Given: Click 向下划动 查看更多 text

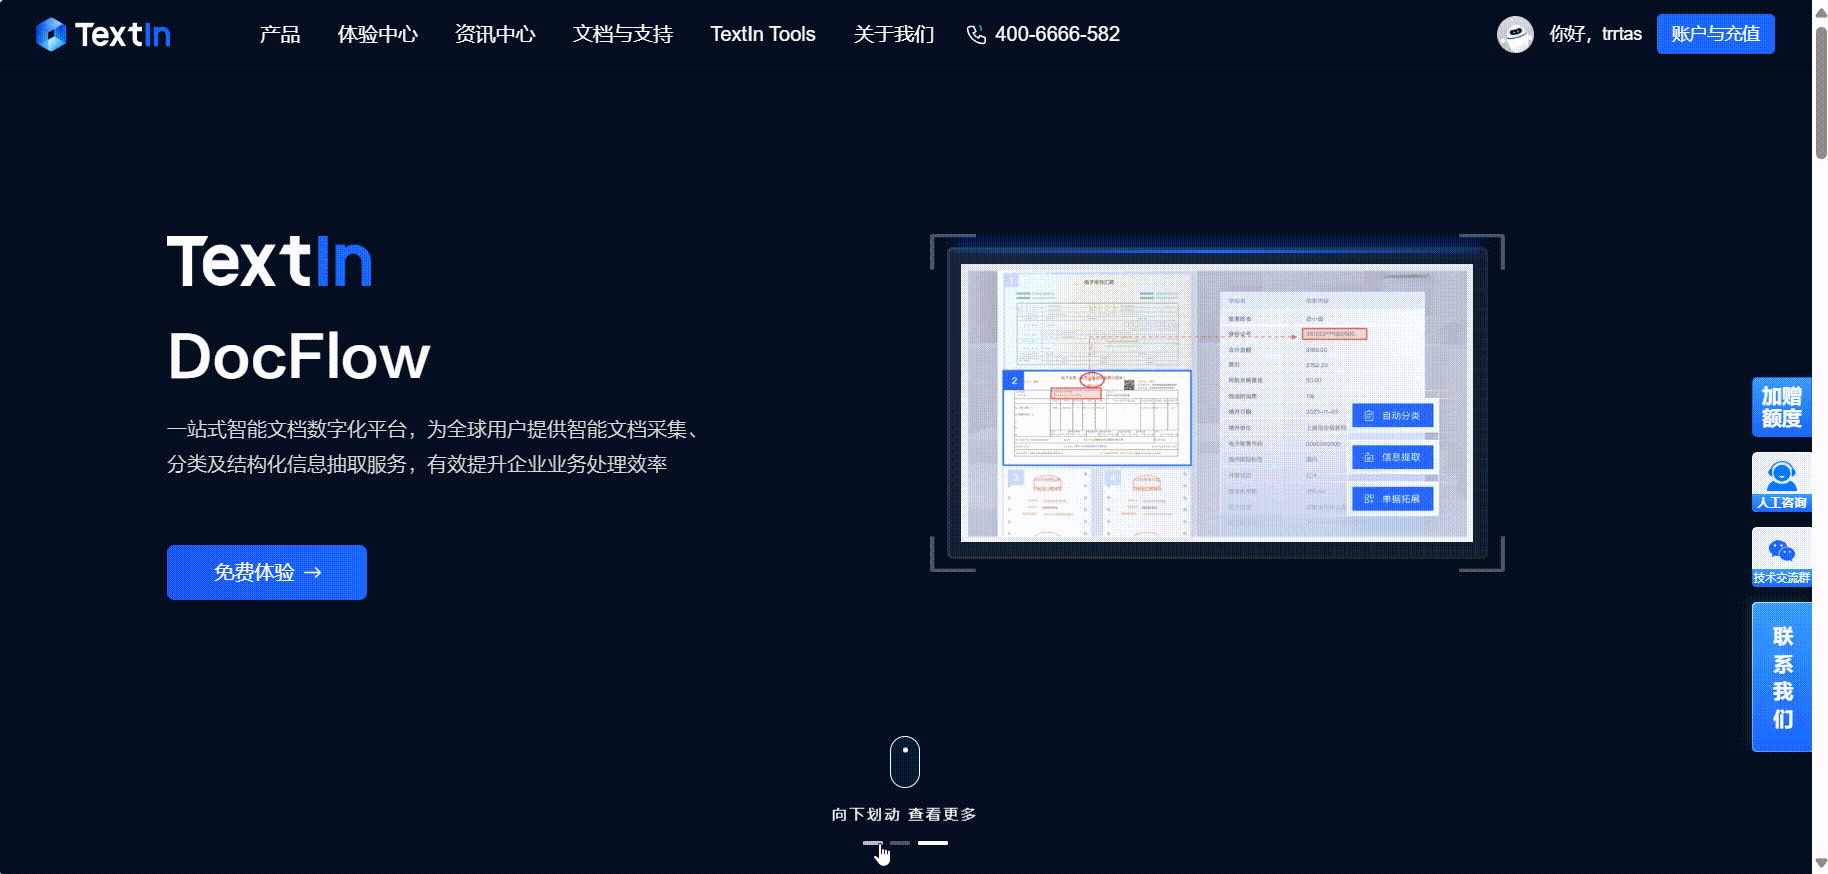Looking at the screenshot, I should click(x=904, y=814).
